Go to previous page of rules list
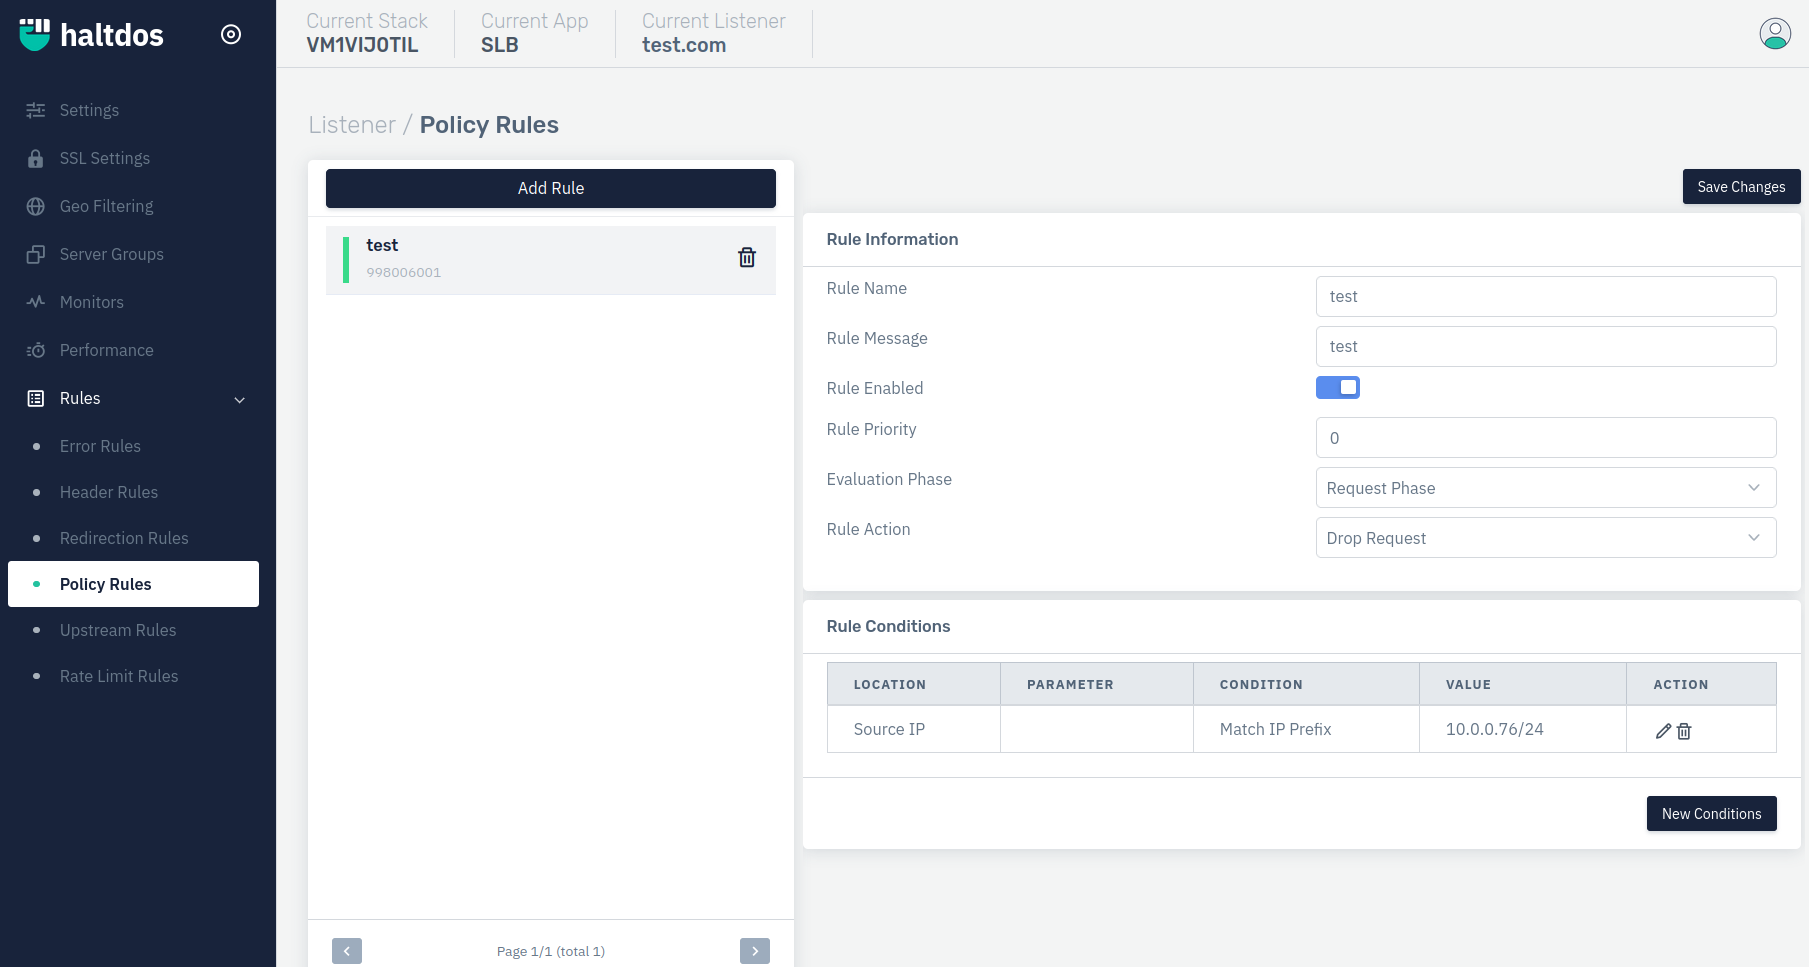Viewport: 1809px width, 967px height. coord(347,951)
